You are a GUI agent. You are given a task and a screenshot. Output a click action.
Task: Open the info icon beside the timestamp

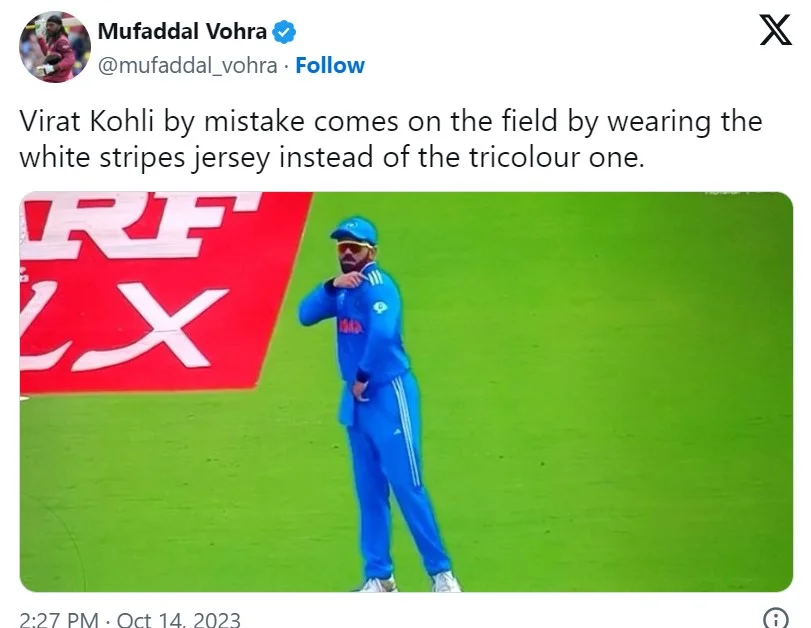pyautogui.click(x=774, y=618)
